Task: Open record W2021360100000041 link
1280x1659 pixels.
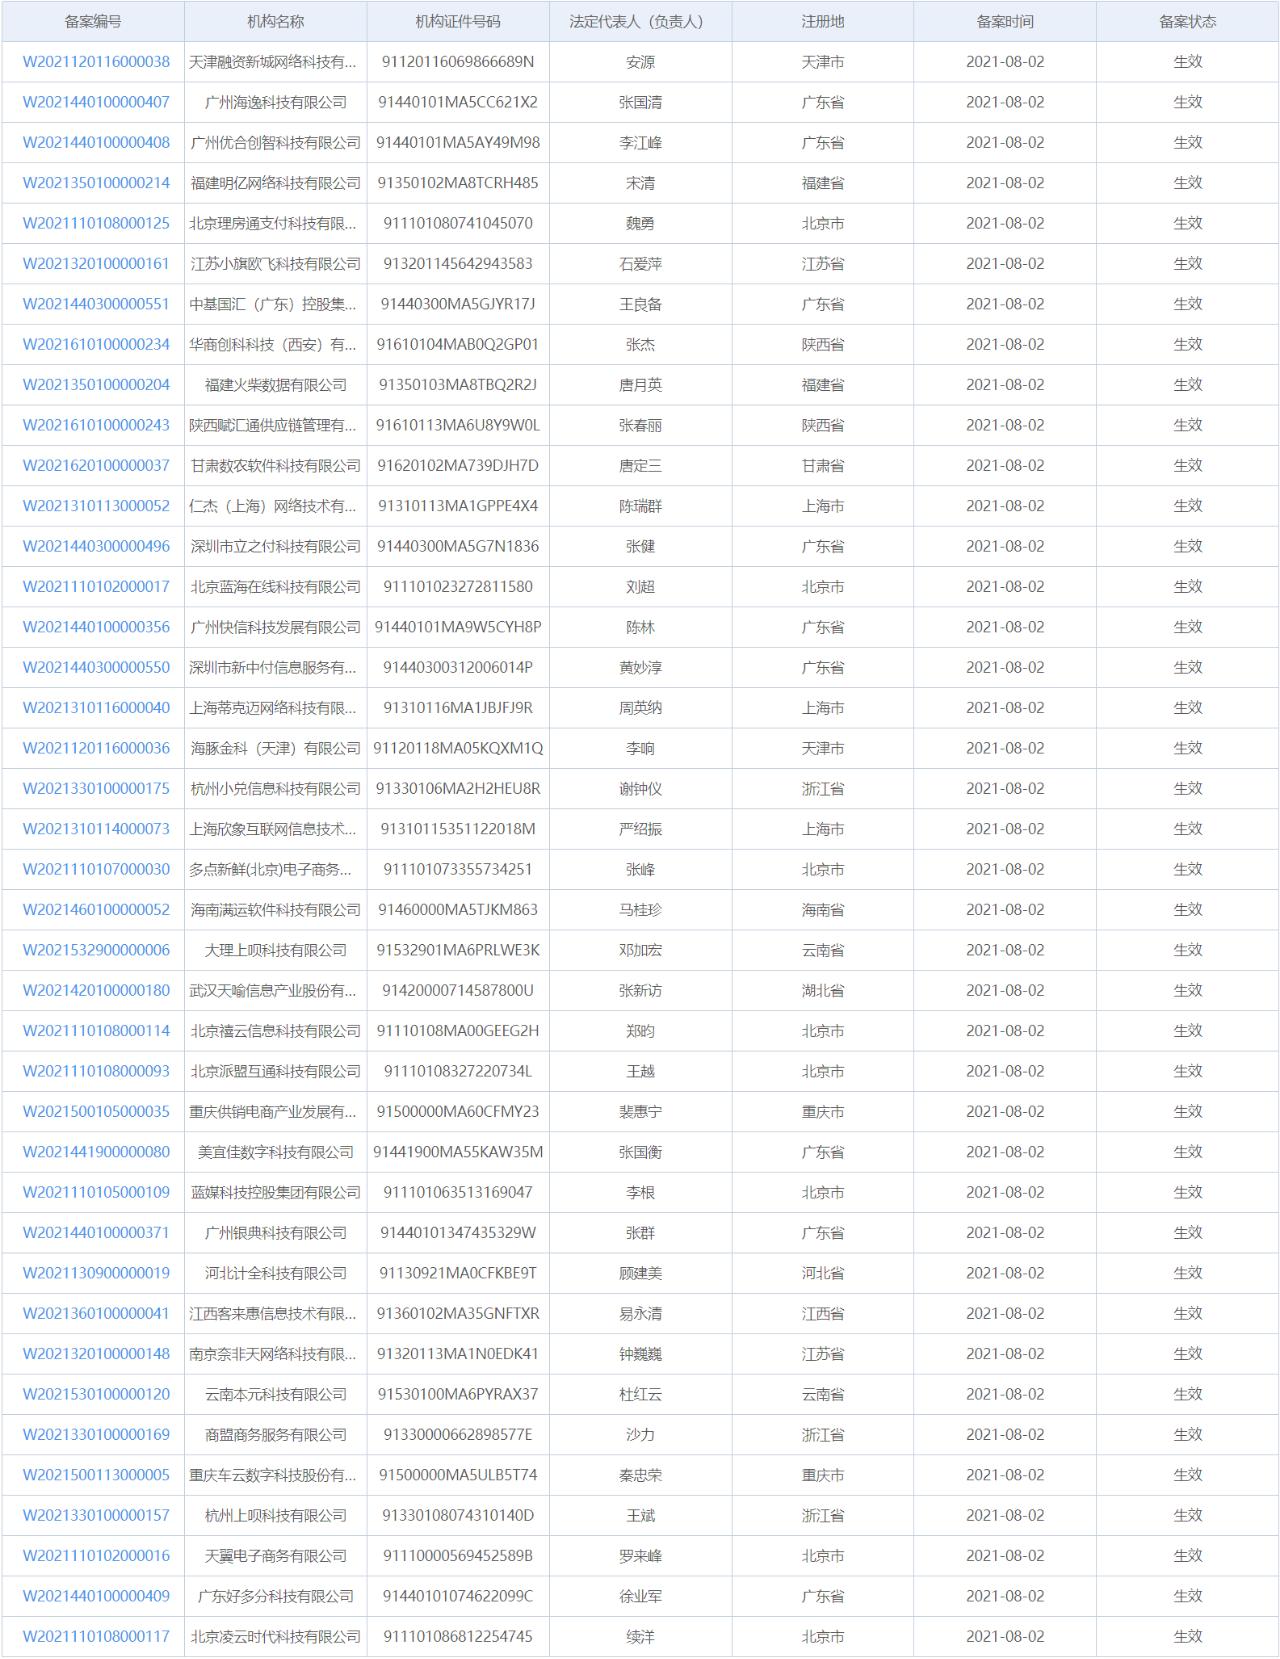Action: (96, 1313)
